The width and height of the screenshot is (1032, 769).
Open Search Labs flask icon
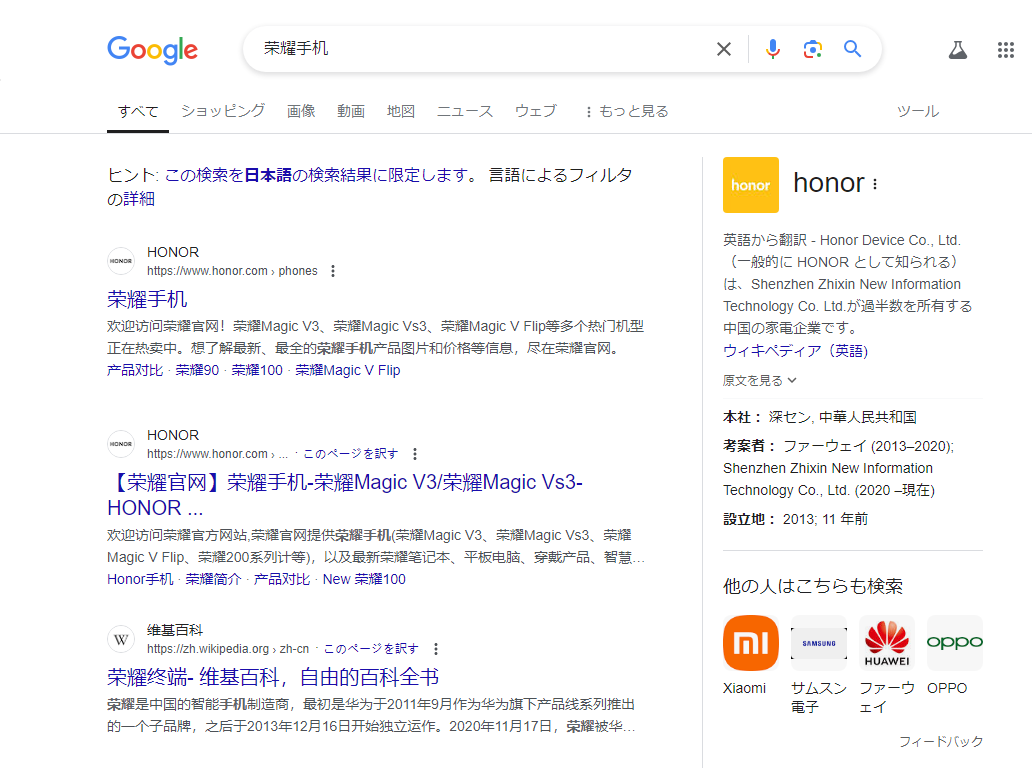pos(958,49)
